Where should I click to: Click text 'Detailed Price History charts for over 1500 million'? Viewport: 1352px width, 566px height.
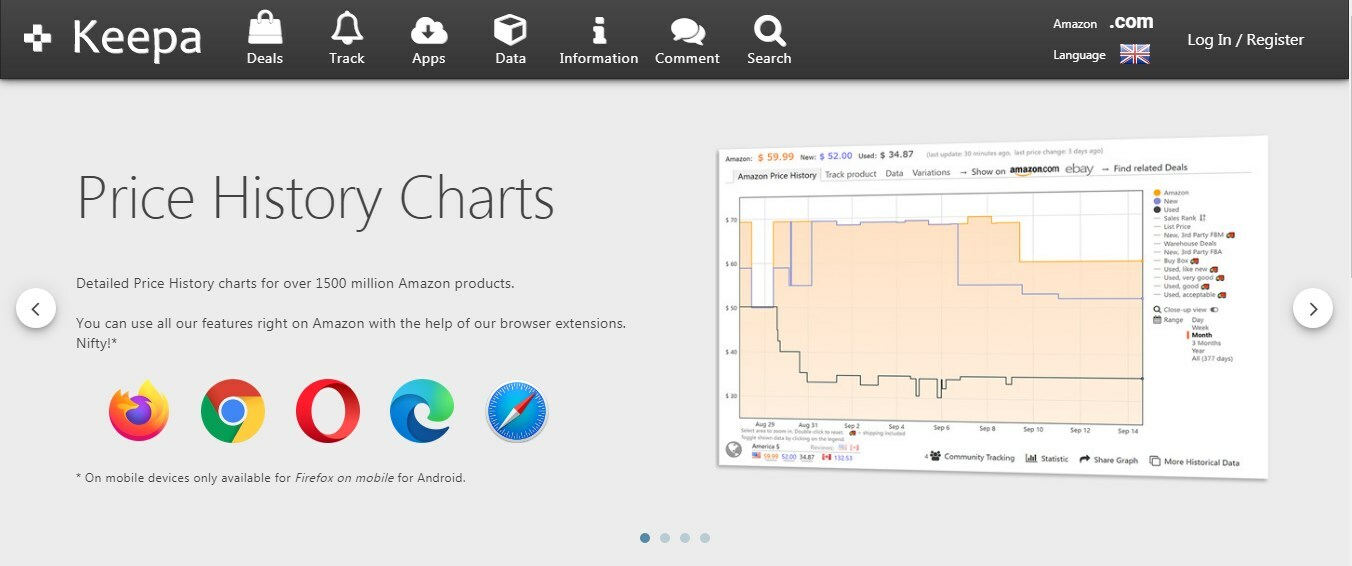[244, 283]
